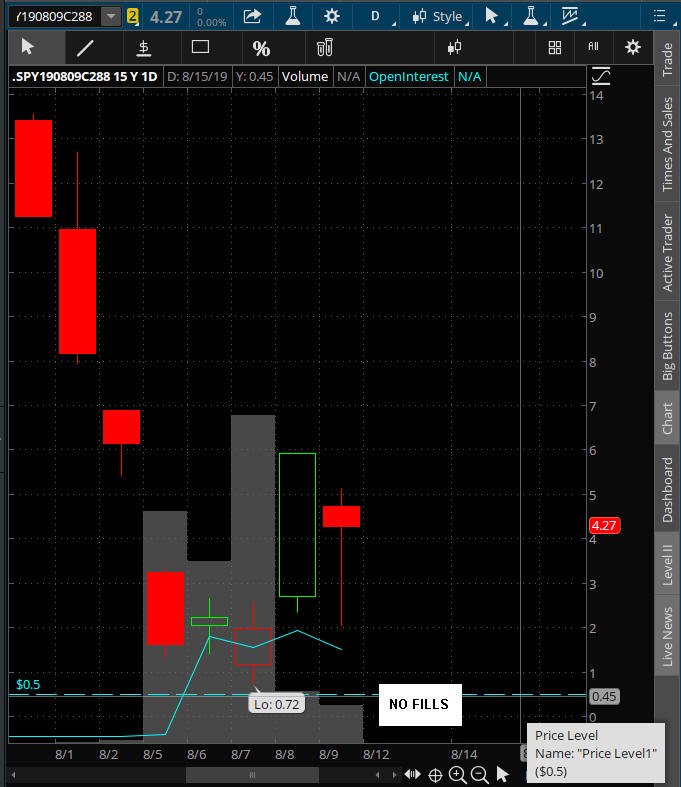Open the chart grid layout icon
The image size is (681, 787).
[x=555, y=48]
